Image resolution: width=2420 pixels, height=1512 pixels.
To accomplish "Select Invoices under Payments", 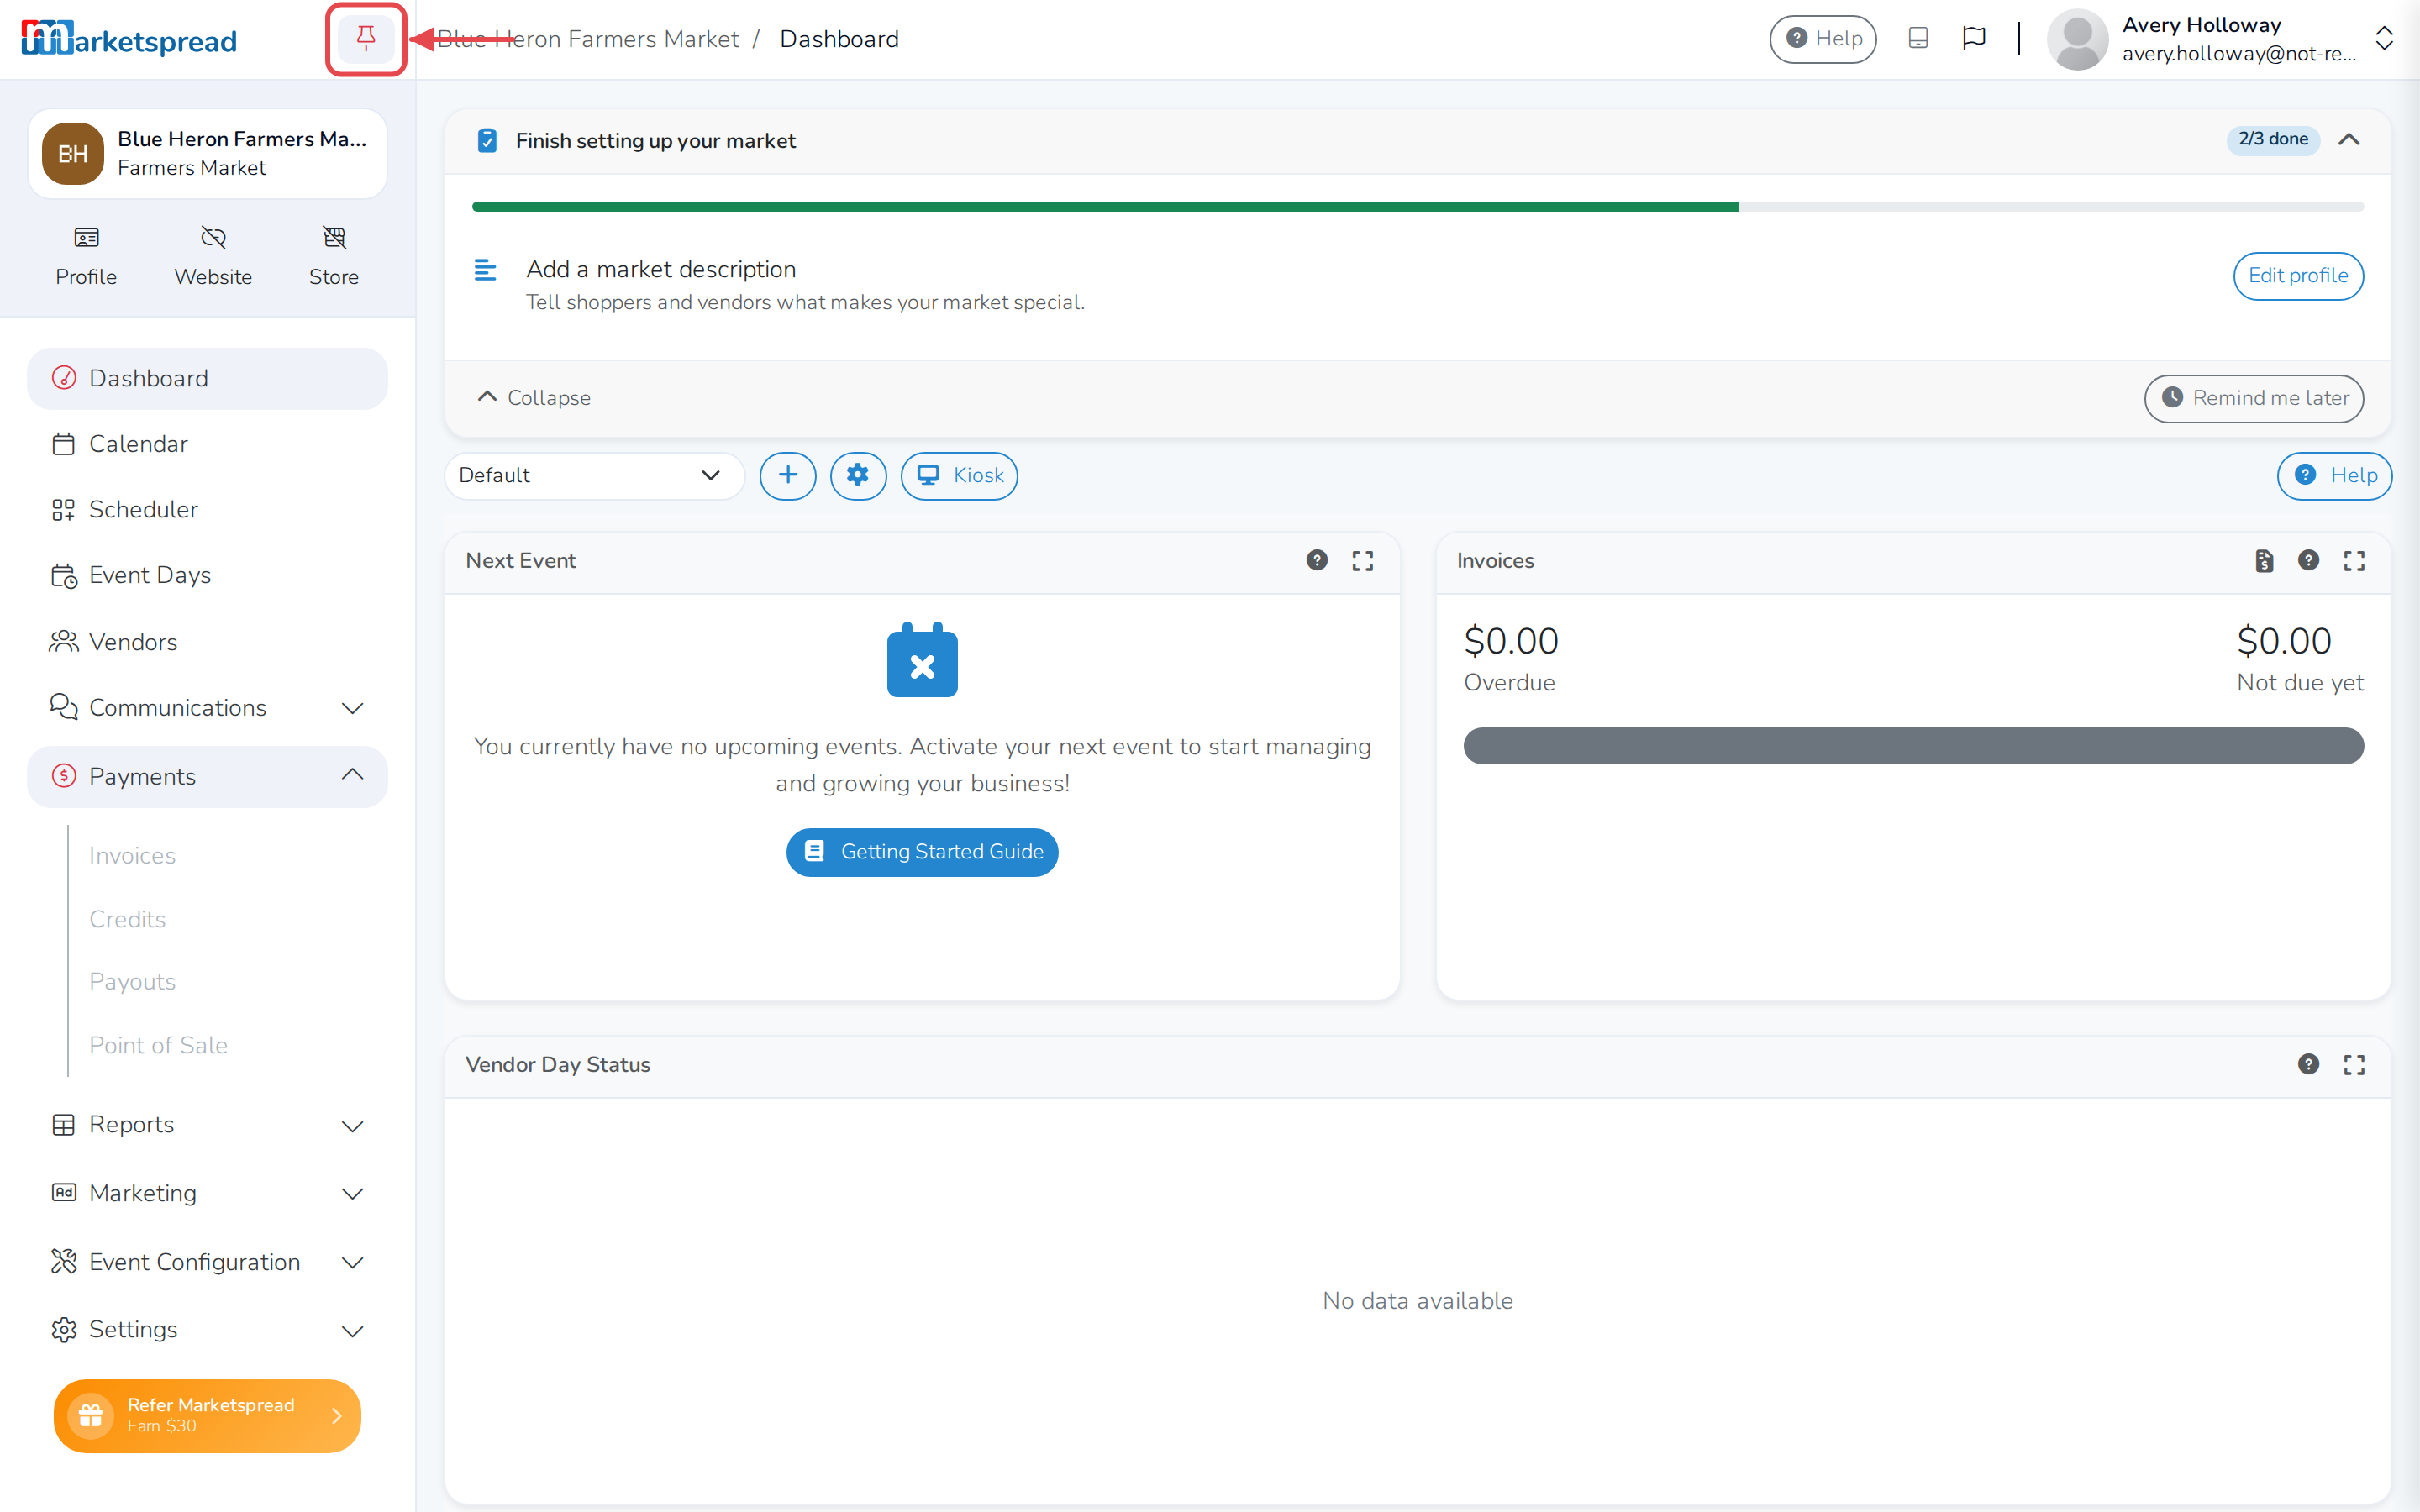I will pyautogui.click(x=132, y=856).
